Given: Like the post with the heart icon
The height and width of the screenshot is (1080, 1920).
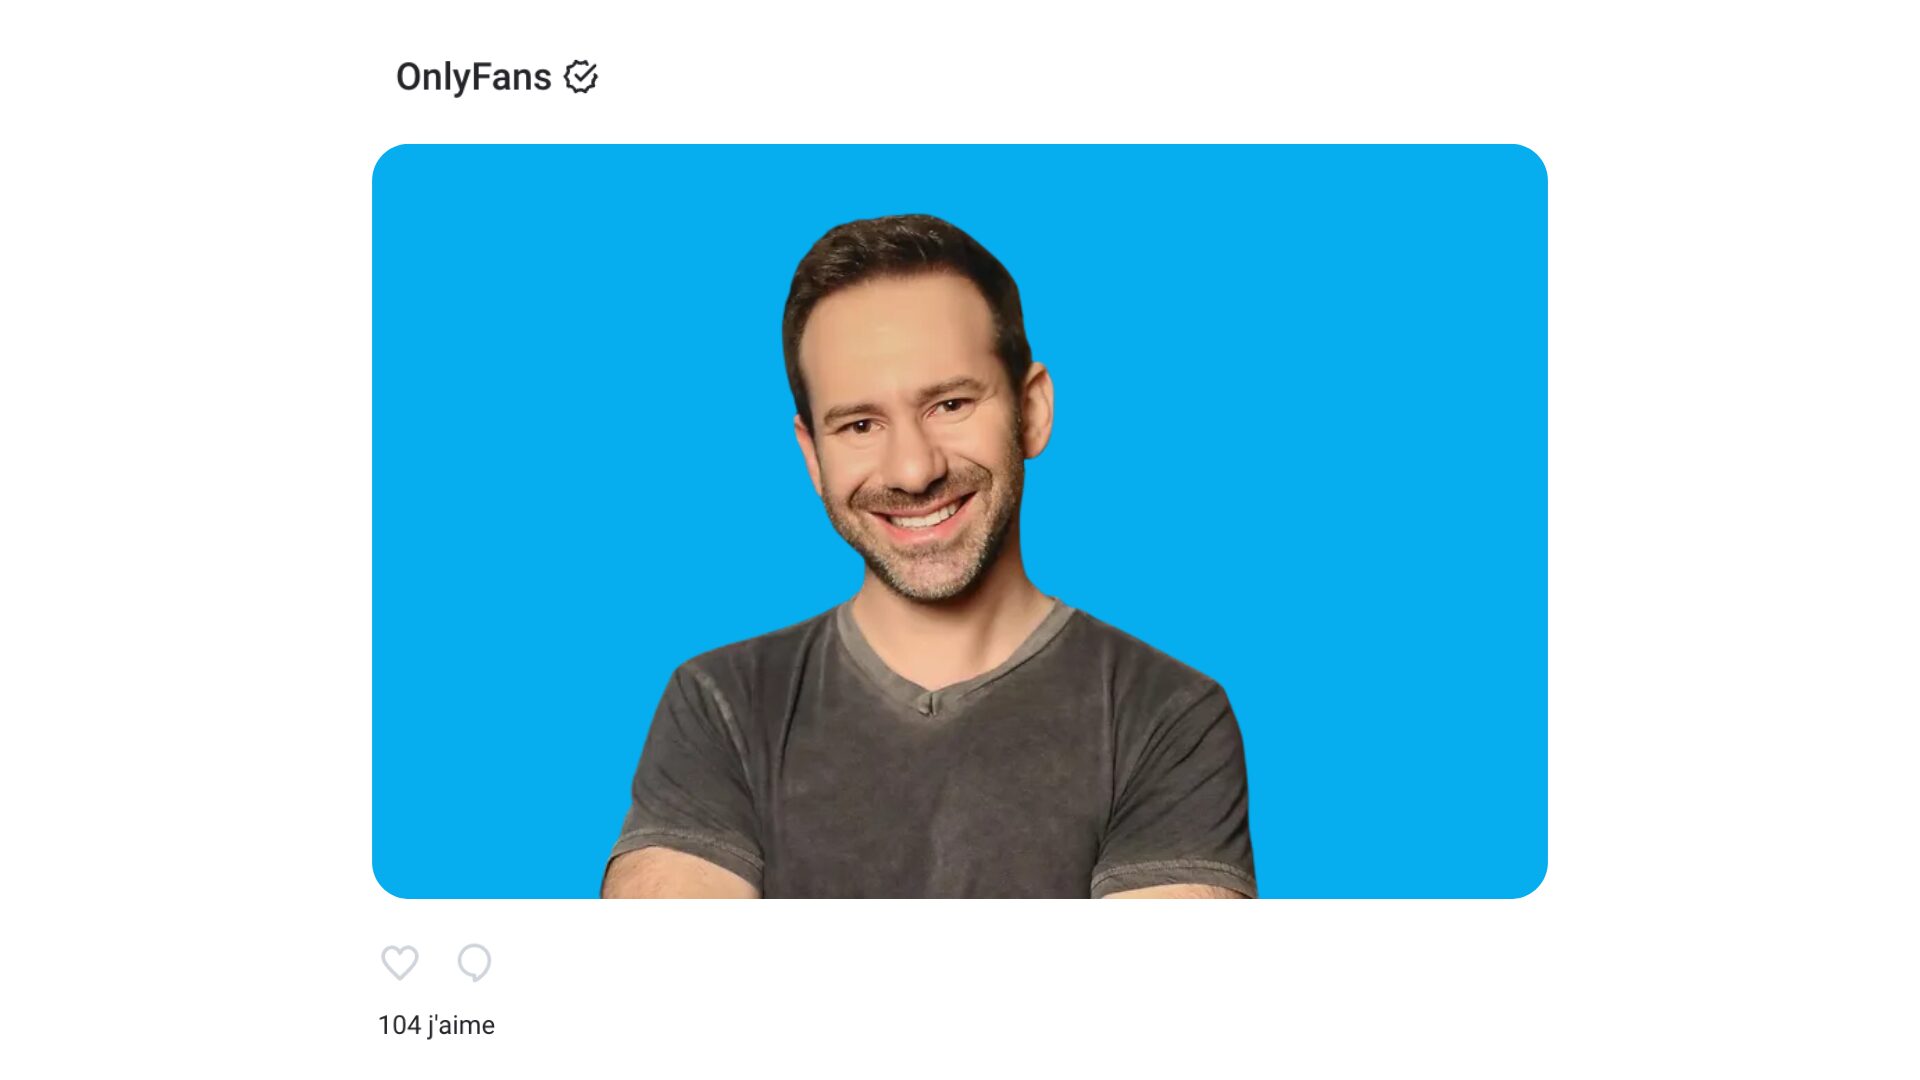Looking at the screenshot, I should pos(400,963).
